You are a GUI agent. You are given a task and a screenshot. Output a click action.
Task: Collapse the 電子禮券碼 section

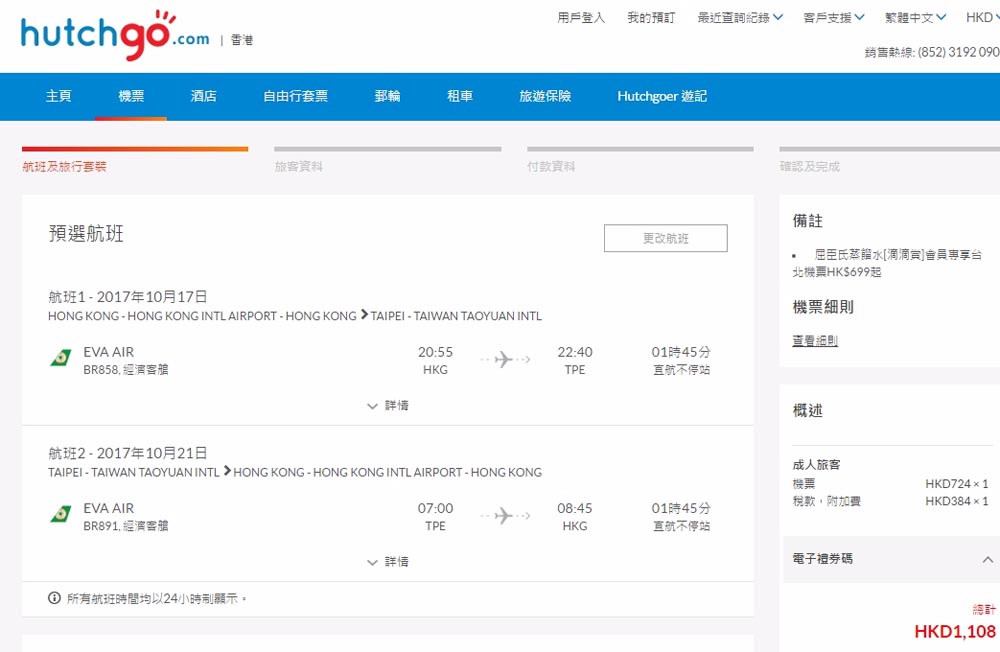(987, 559)
